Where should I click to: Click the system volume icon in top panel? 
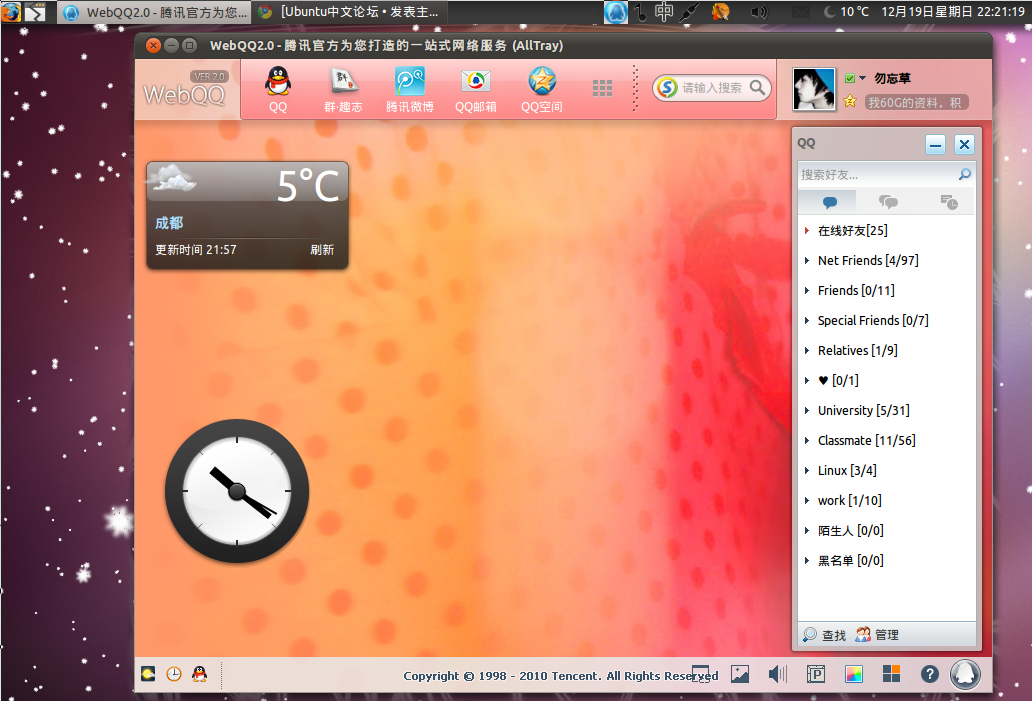pos(759,12)
